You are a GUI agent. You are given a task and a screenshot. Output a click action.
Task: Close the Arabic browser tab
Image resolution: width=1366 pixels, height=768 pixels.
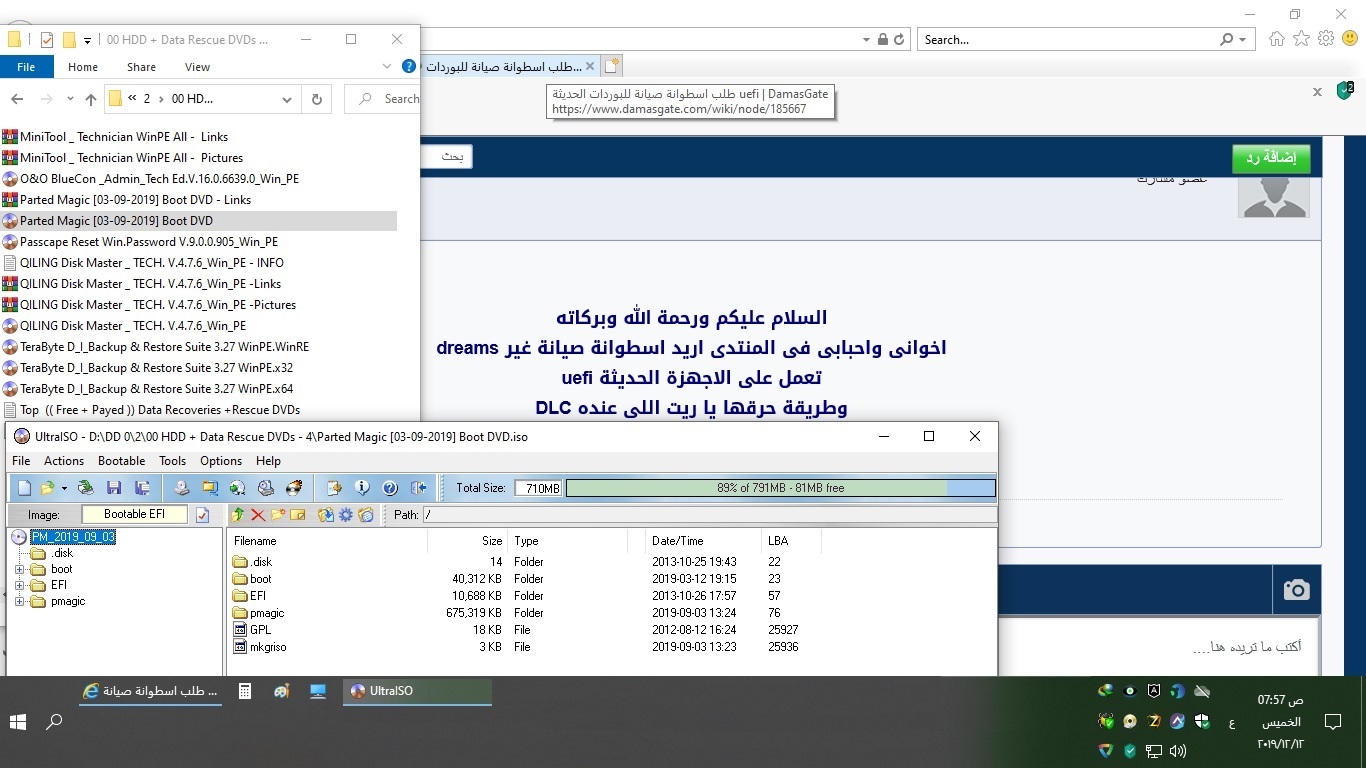(590, 66)
